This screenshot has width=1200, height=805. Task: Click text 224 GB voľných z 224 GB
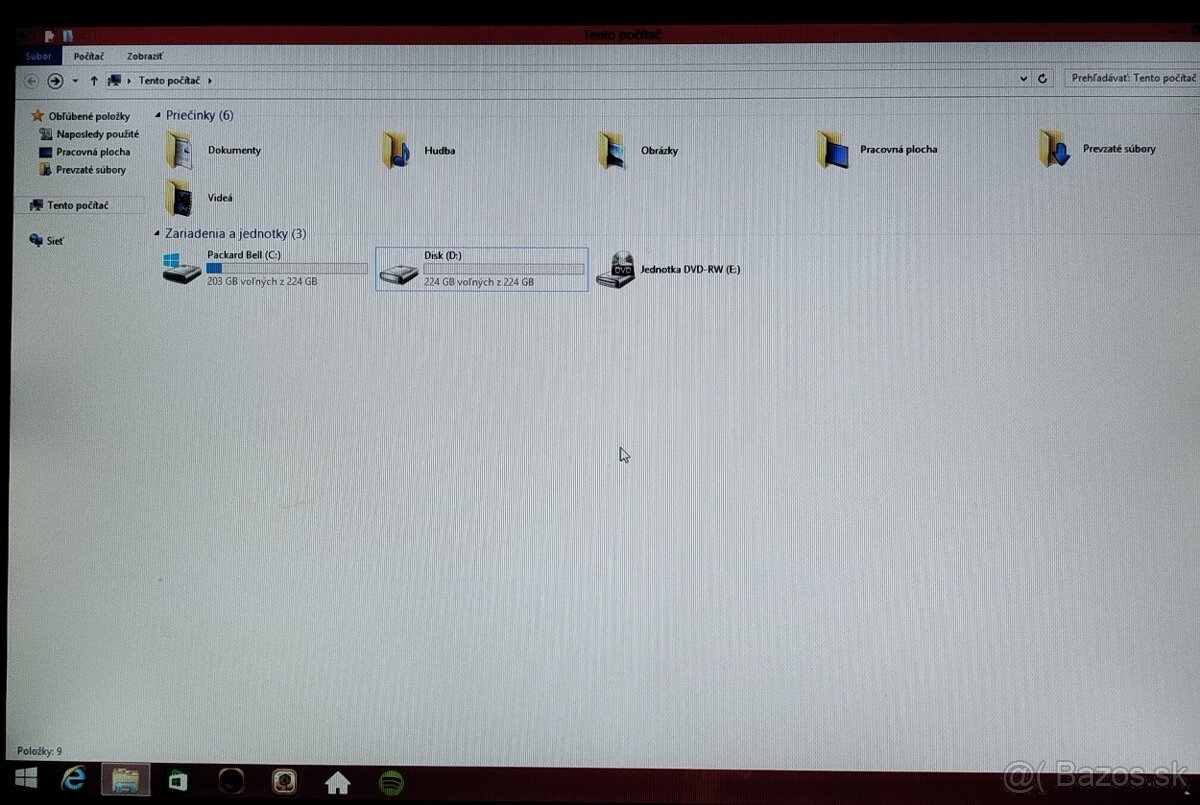click(x=479, y=282)
